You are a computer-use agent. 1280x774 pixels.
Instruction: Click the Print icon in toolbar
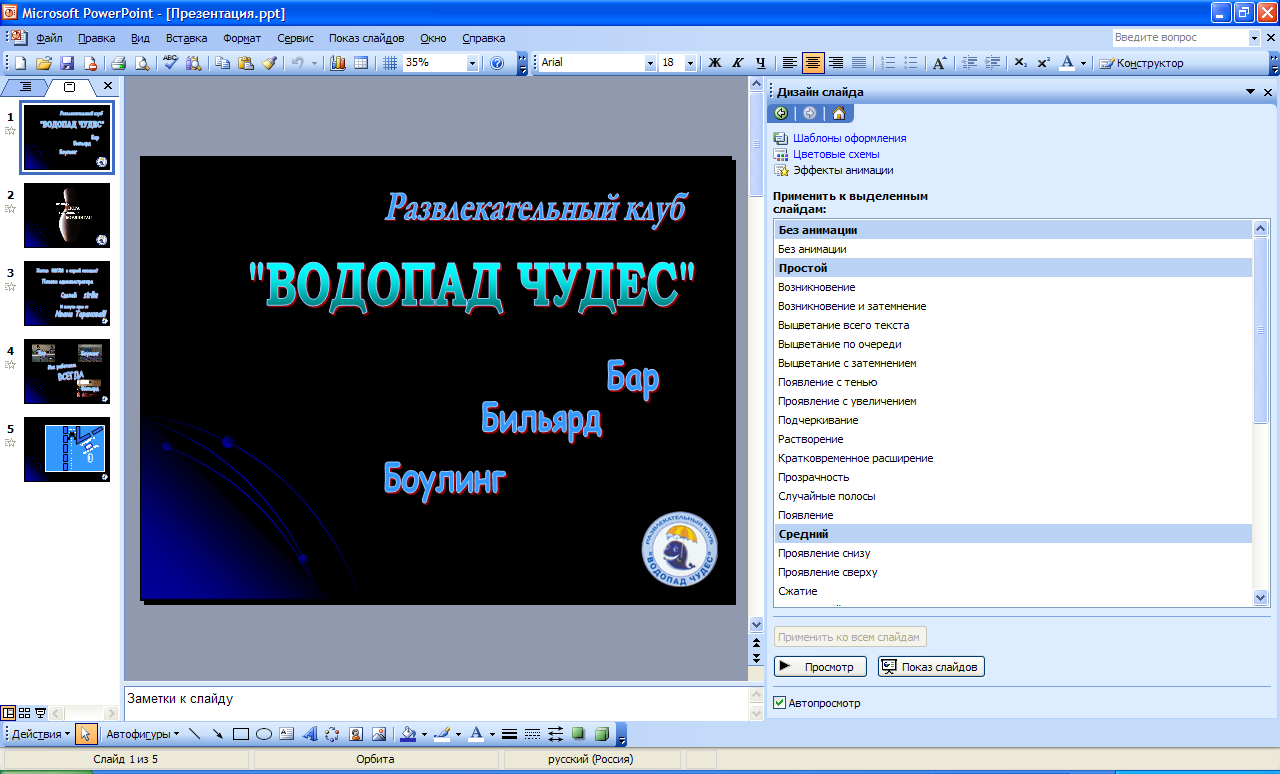click(x=118, y=63)
